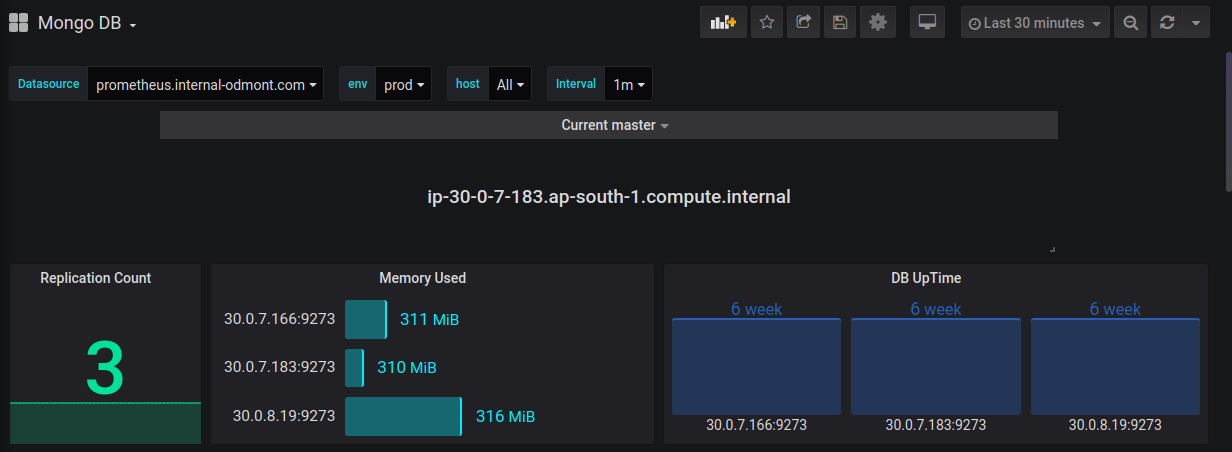The image size is (1232, 452).
Task: Click the Replication Count panel title
Action: point(96,278)
